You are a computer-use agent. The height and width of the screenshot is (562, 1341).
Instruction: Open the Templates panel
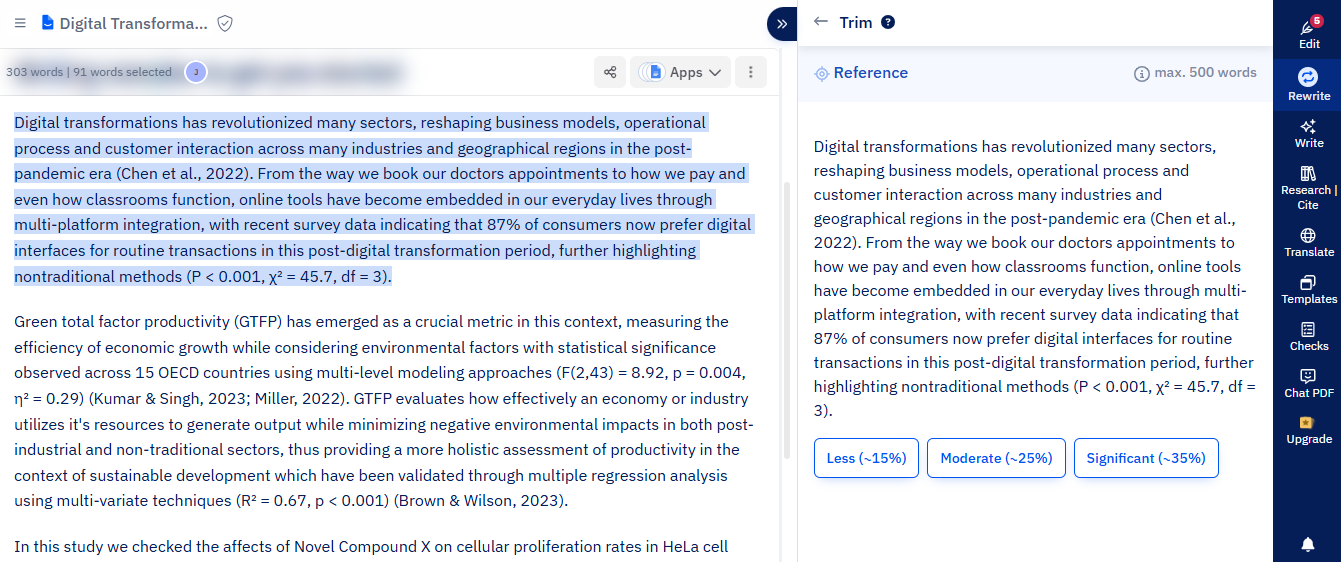(1309, 290)
